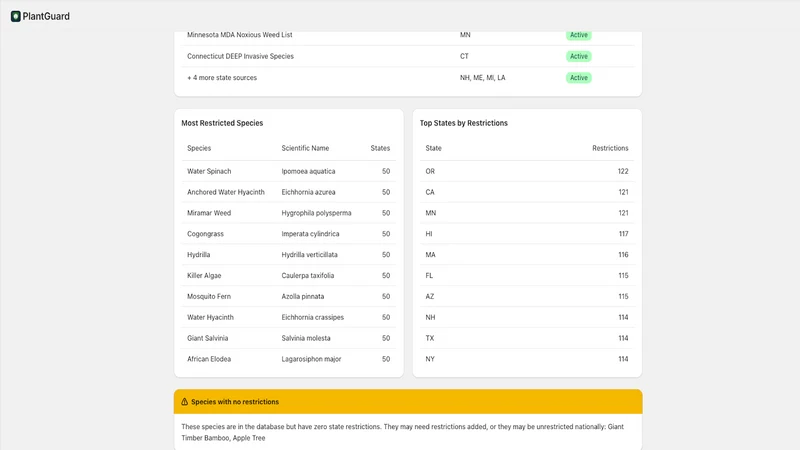Select Connecticut DEEP Invasive Species source
The height and width of the screenshot is (450, 800).
[240, 56]
